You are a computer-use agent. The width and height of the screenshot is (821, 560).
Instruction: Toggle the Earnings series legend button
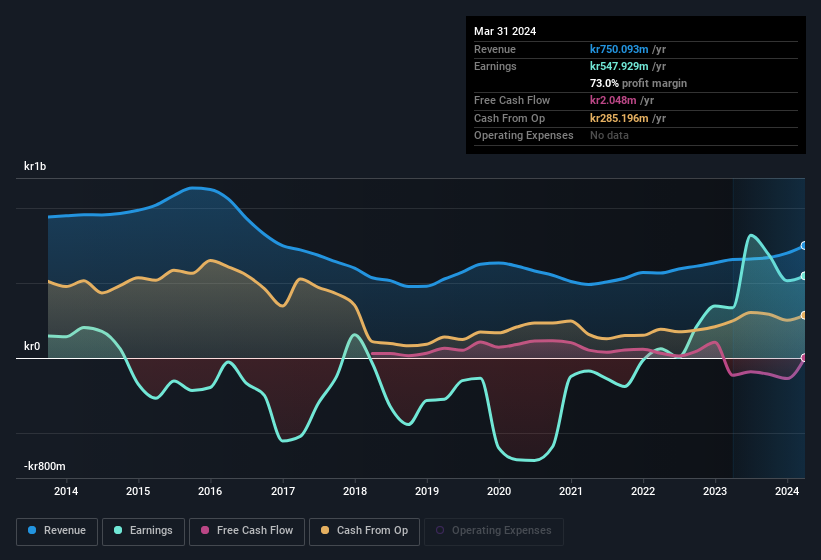[143, 531]
